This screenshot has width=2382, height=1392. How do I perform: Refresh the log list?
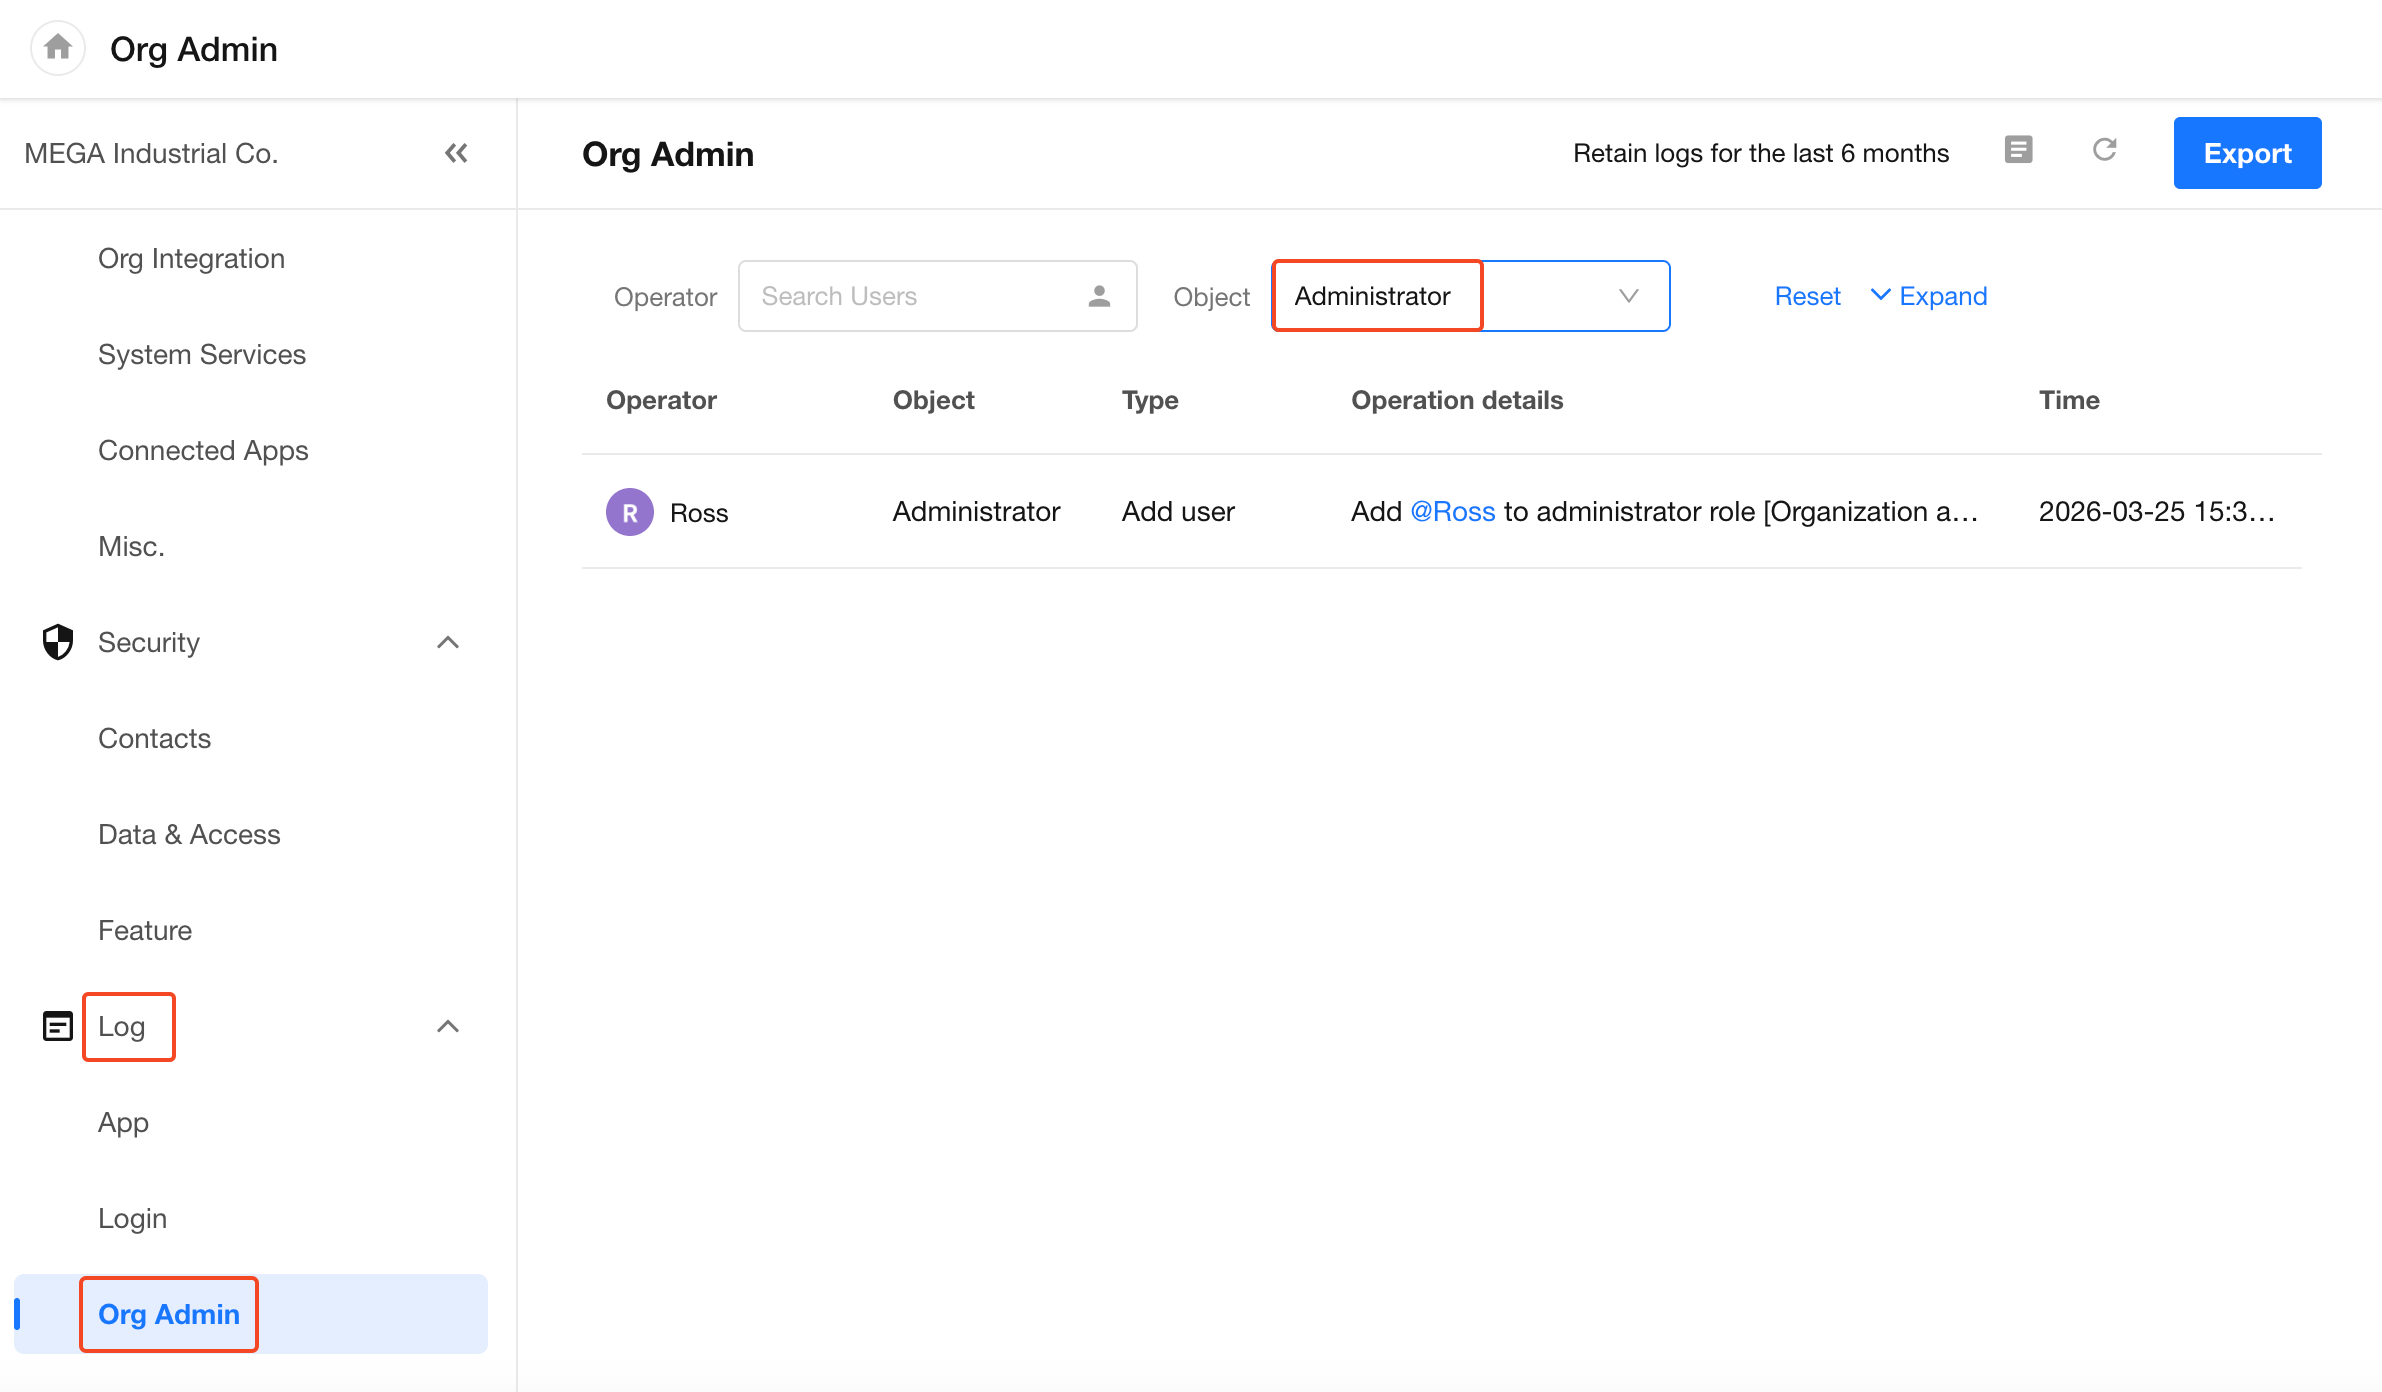click(2104, 150)
